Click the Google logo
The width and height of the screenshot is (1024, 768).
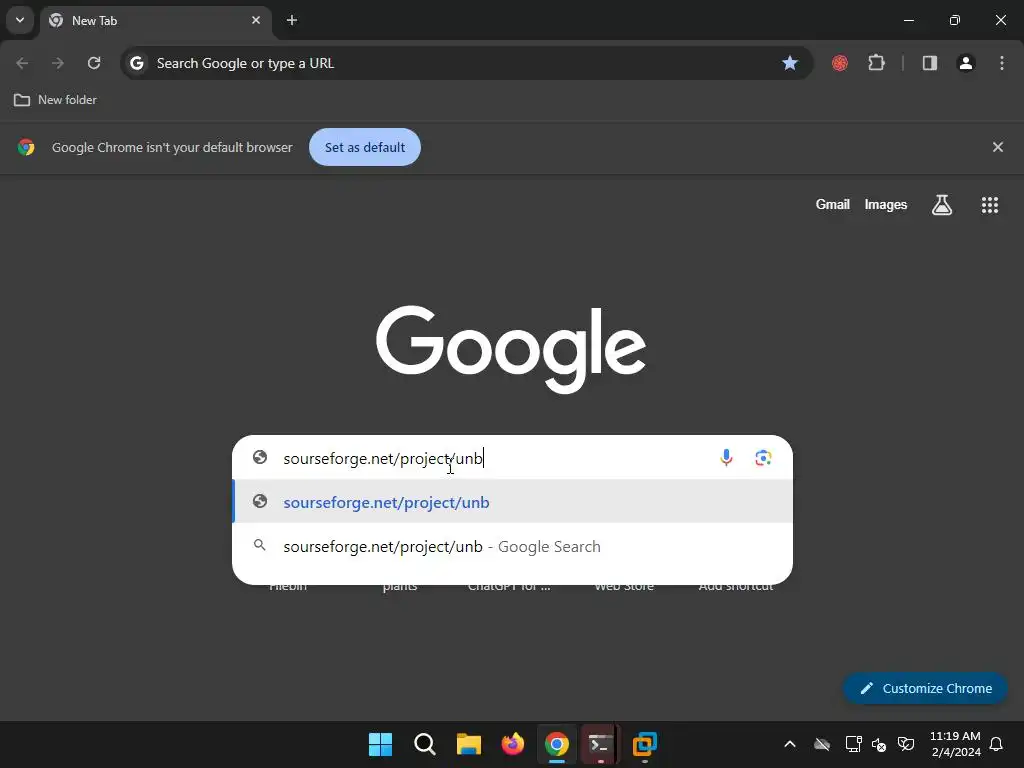pyautogui.click(x=511, y=349)
